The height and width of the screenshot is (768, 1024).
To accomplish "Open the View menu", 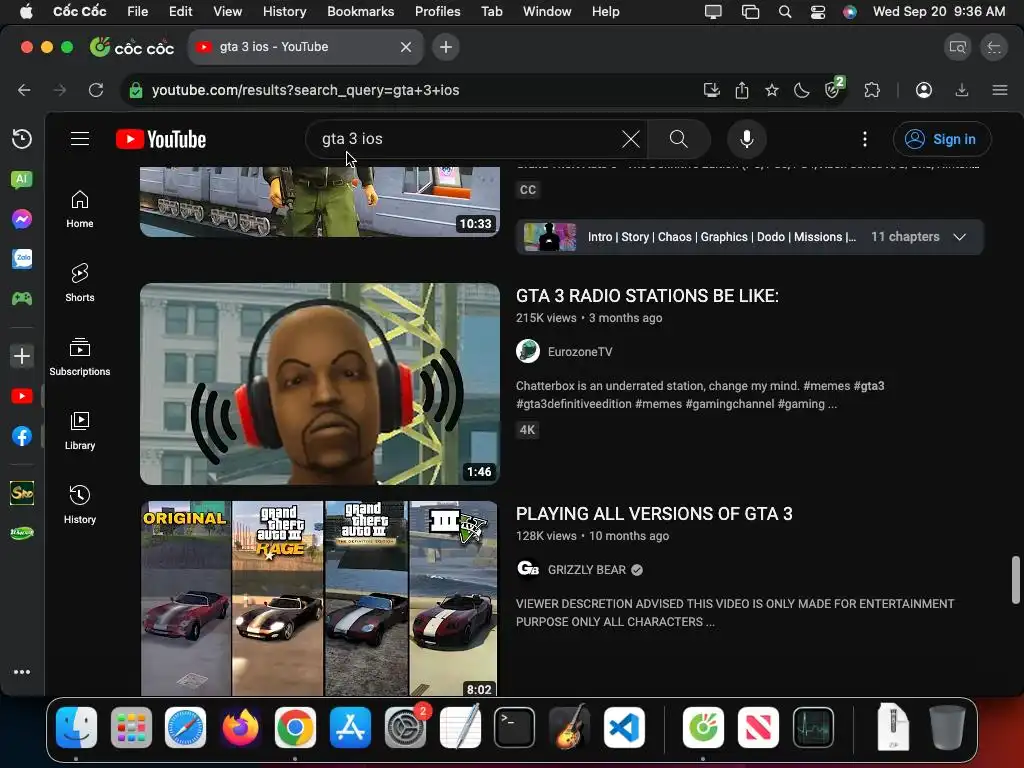I will (x=227, y=12).
